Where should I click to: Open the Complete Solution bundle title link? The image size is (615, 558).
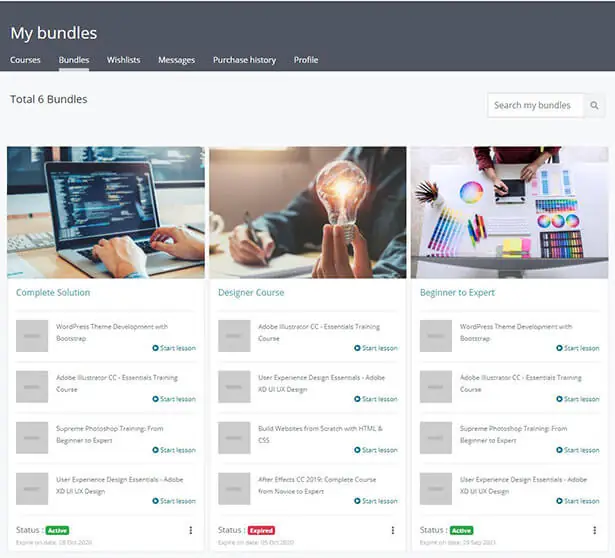[53, 293]
